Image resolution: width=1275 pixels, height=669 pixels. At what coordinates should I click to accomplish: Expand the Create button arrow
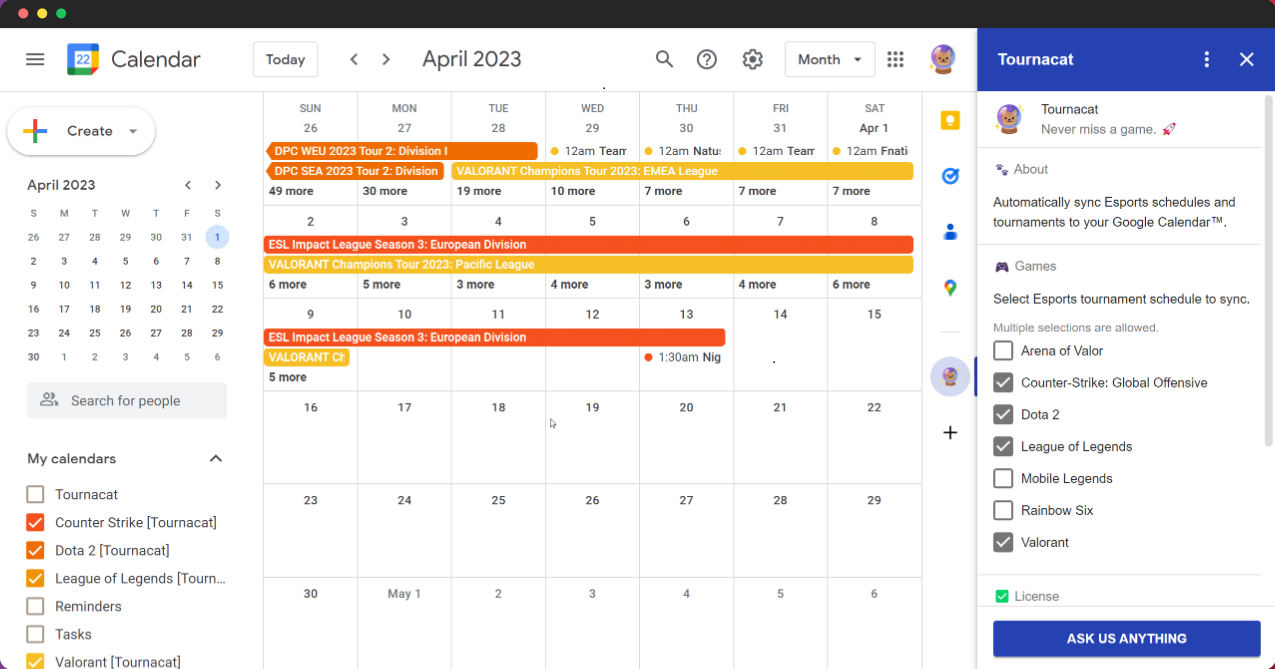click(131, 131)
